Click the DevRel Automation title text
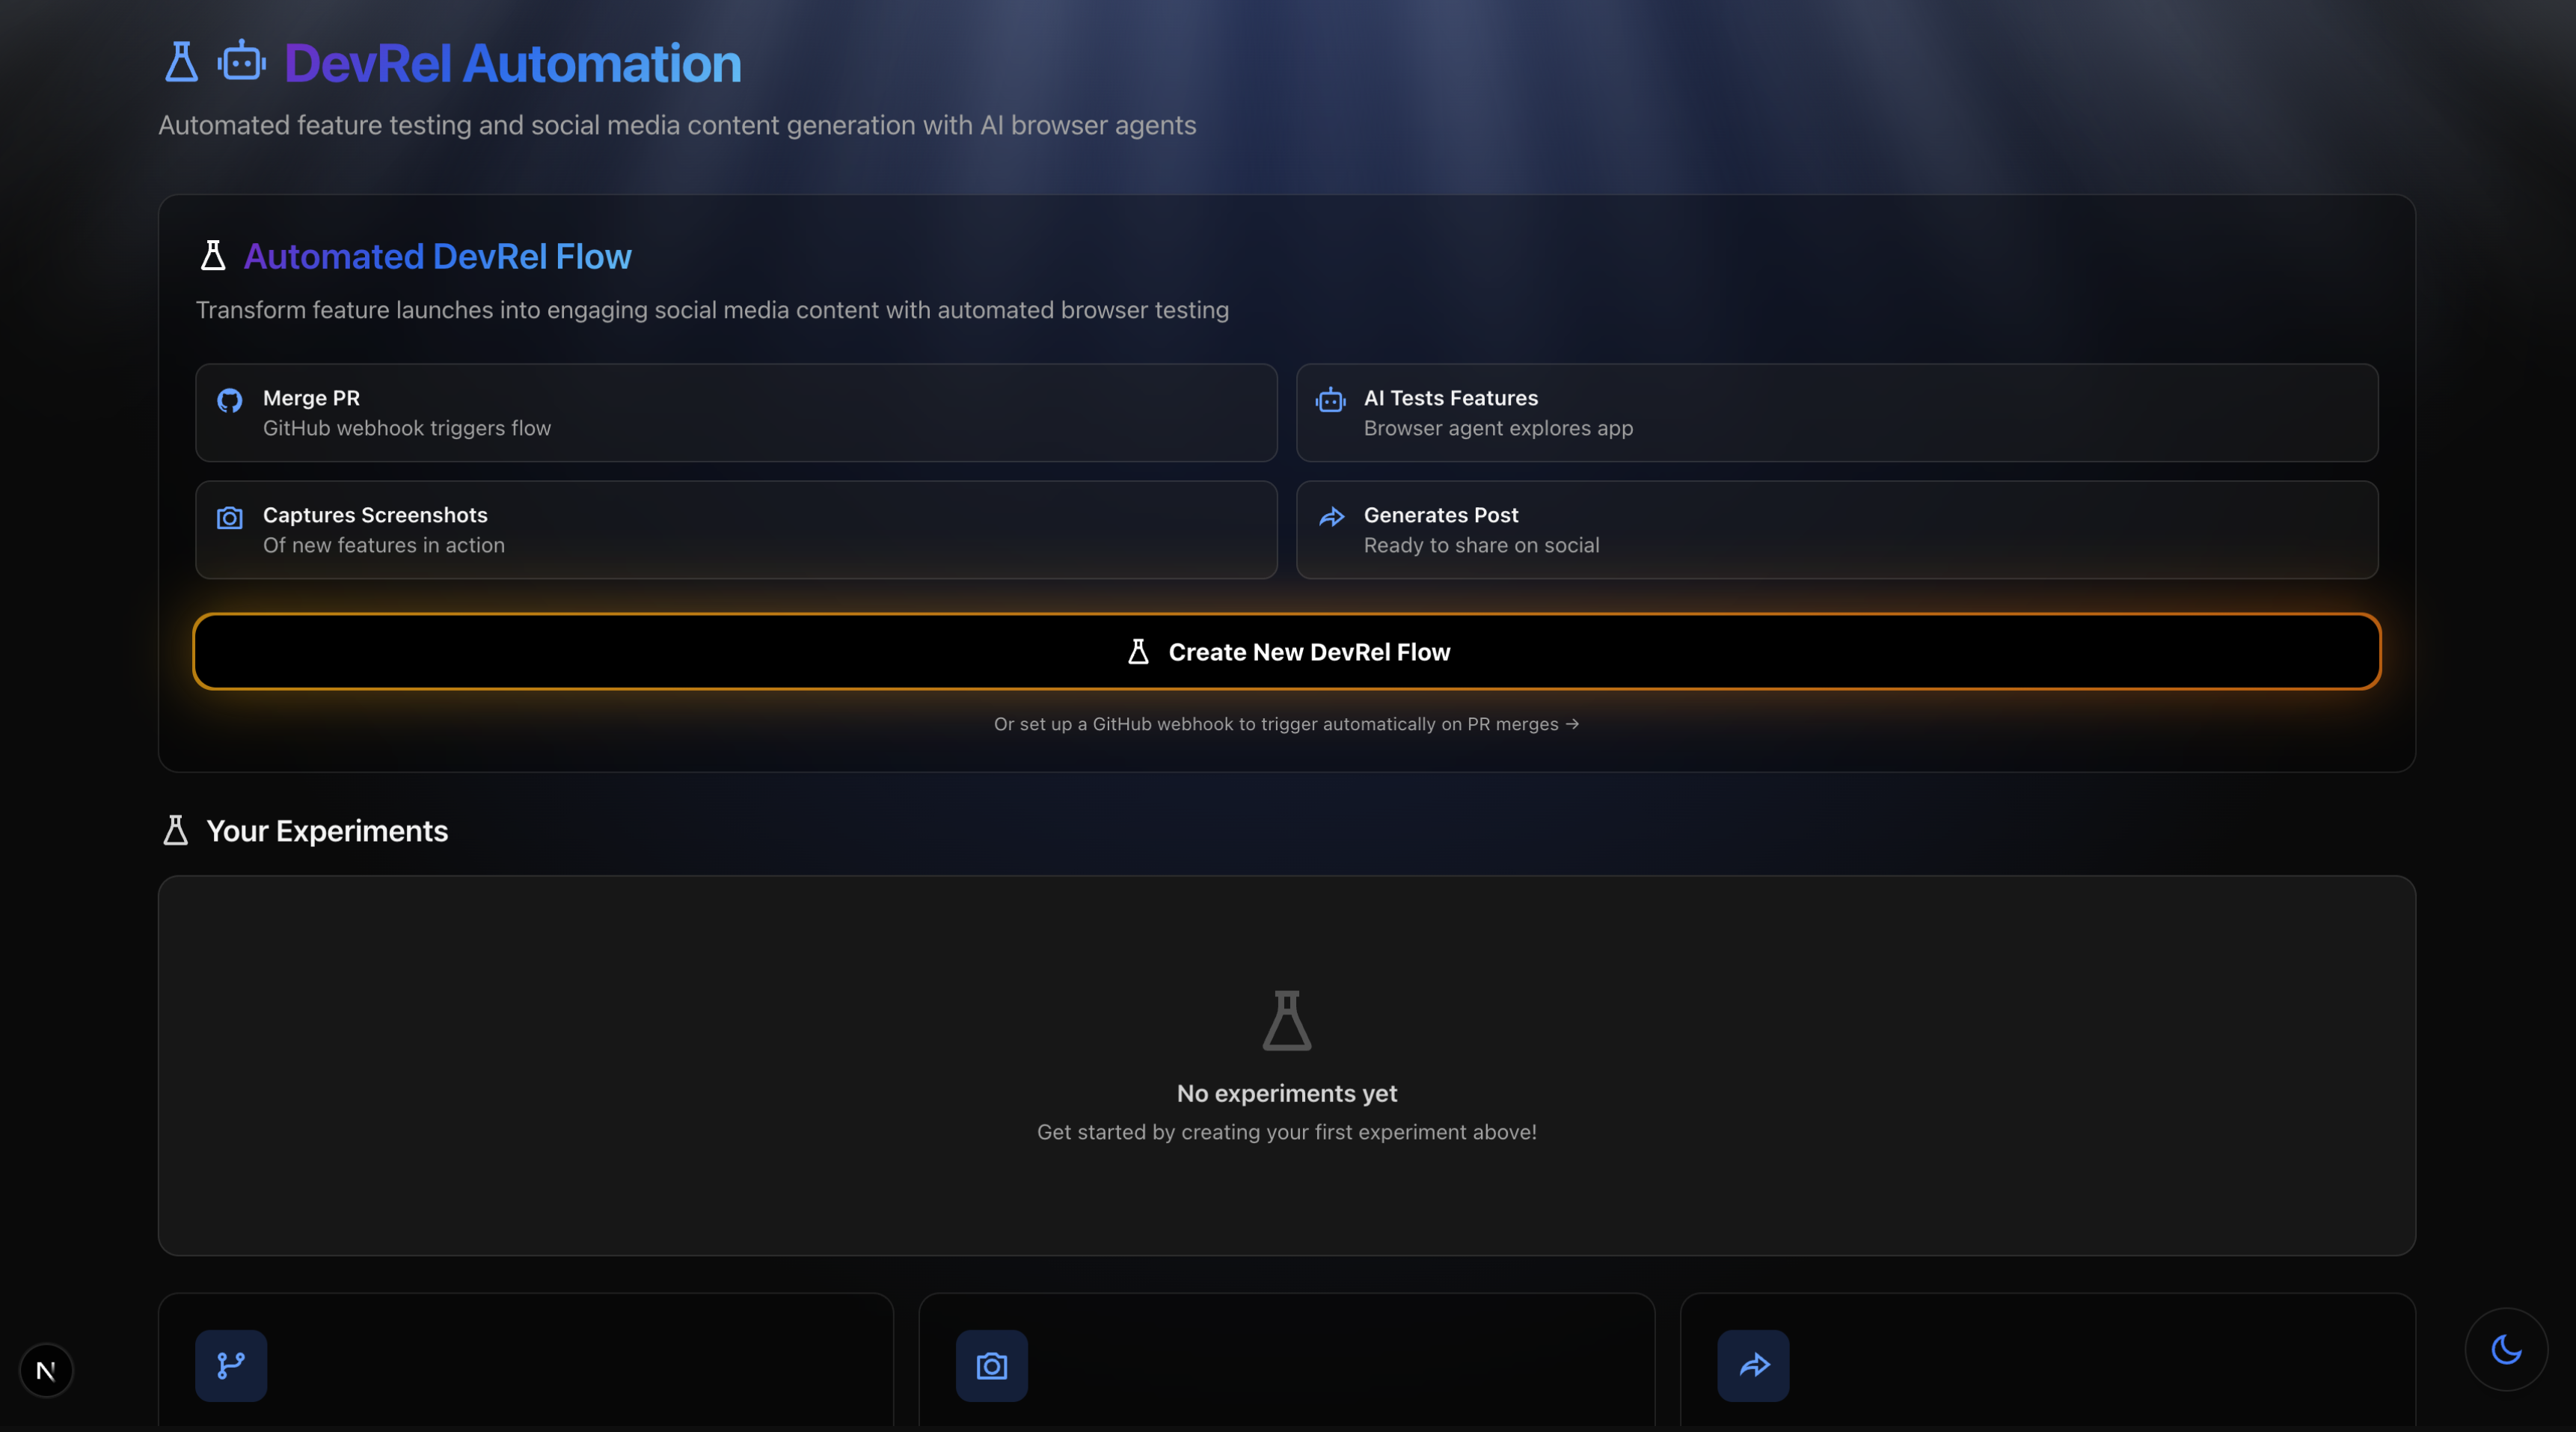 512,64
